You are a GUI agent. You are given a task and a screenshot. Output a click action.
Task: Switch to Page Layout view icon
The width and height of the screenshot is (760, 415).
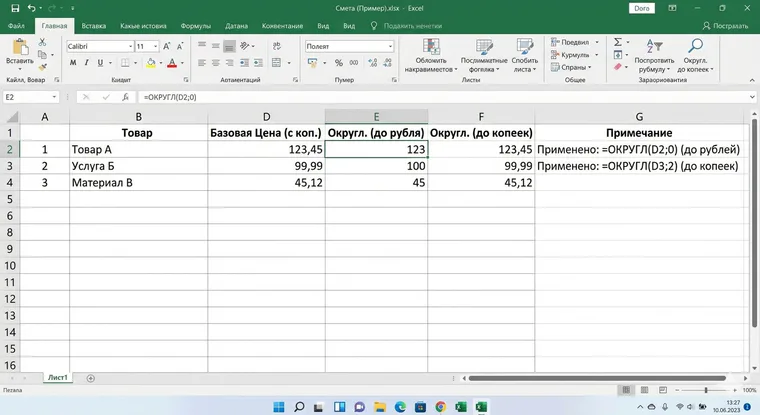click(x=644, y=390)
